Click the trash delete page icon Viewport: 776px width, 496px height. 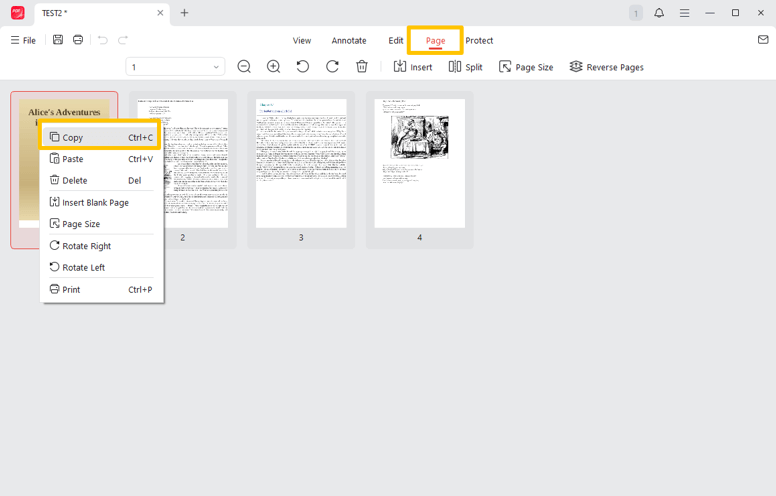(x=362, y=66)
